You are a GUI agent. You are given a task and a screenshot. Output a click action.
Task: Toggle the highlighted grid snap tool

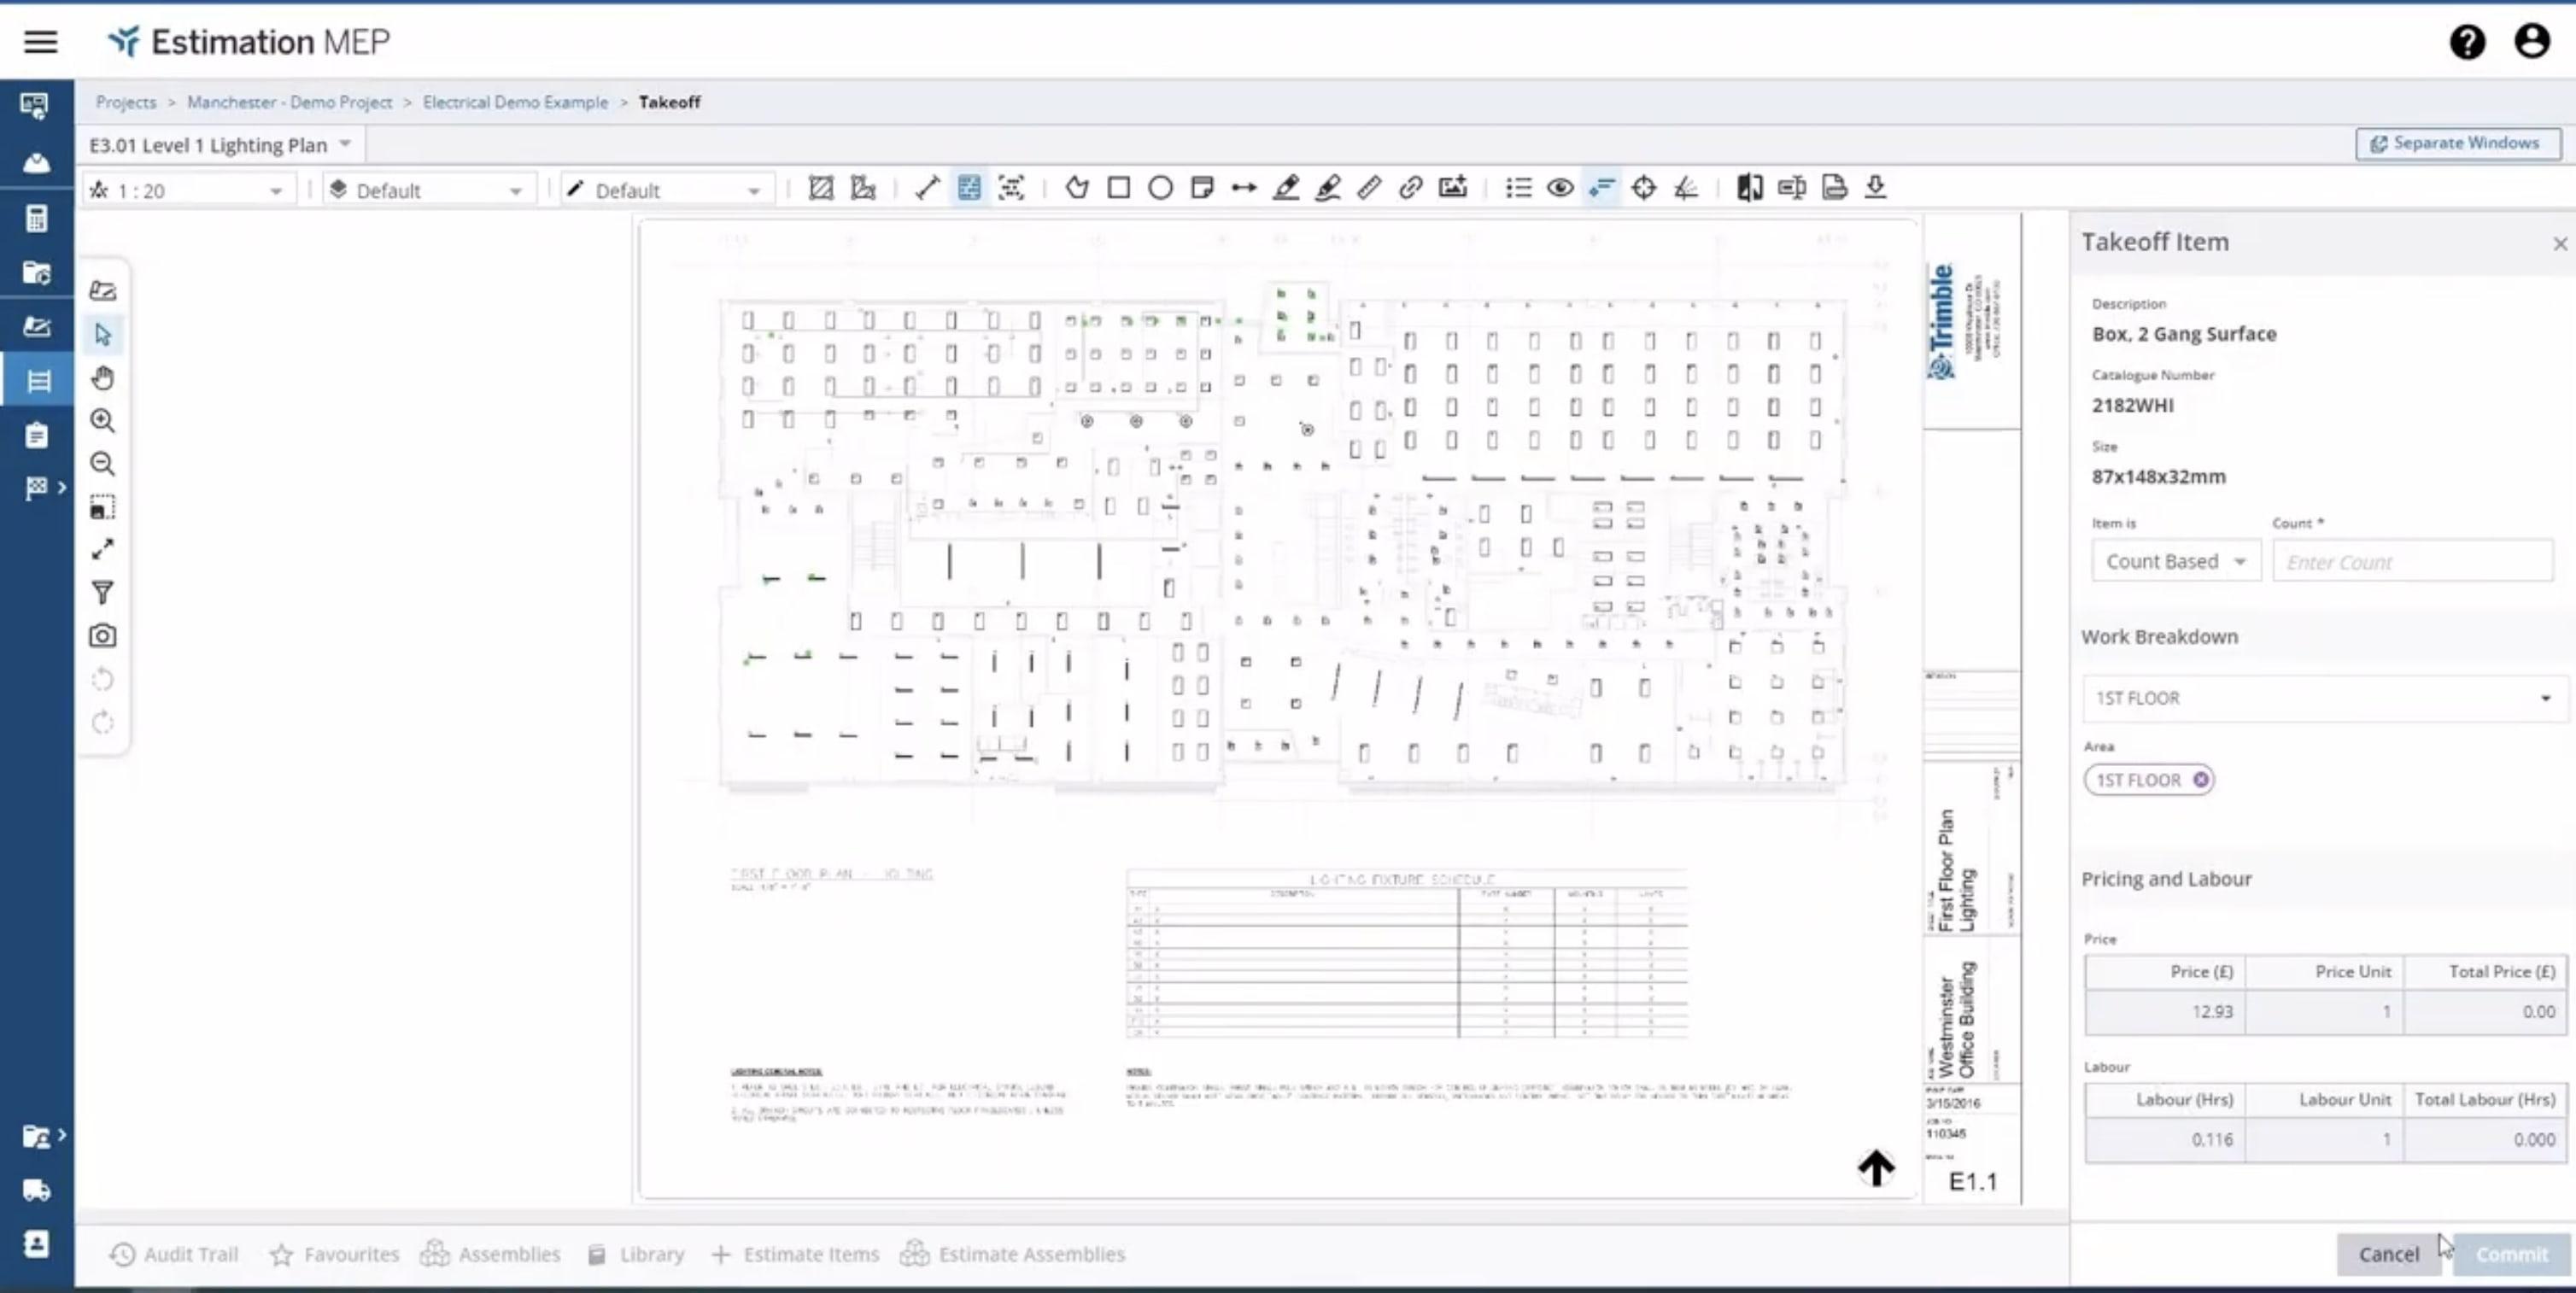pyautogui.click(x=969, y=188)
